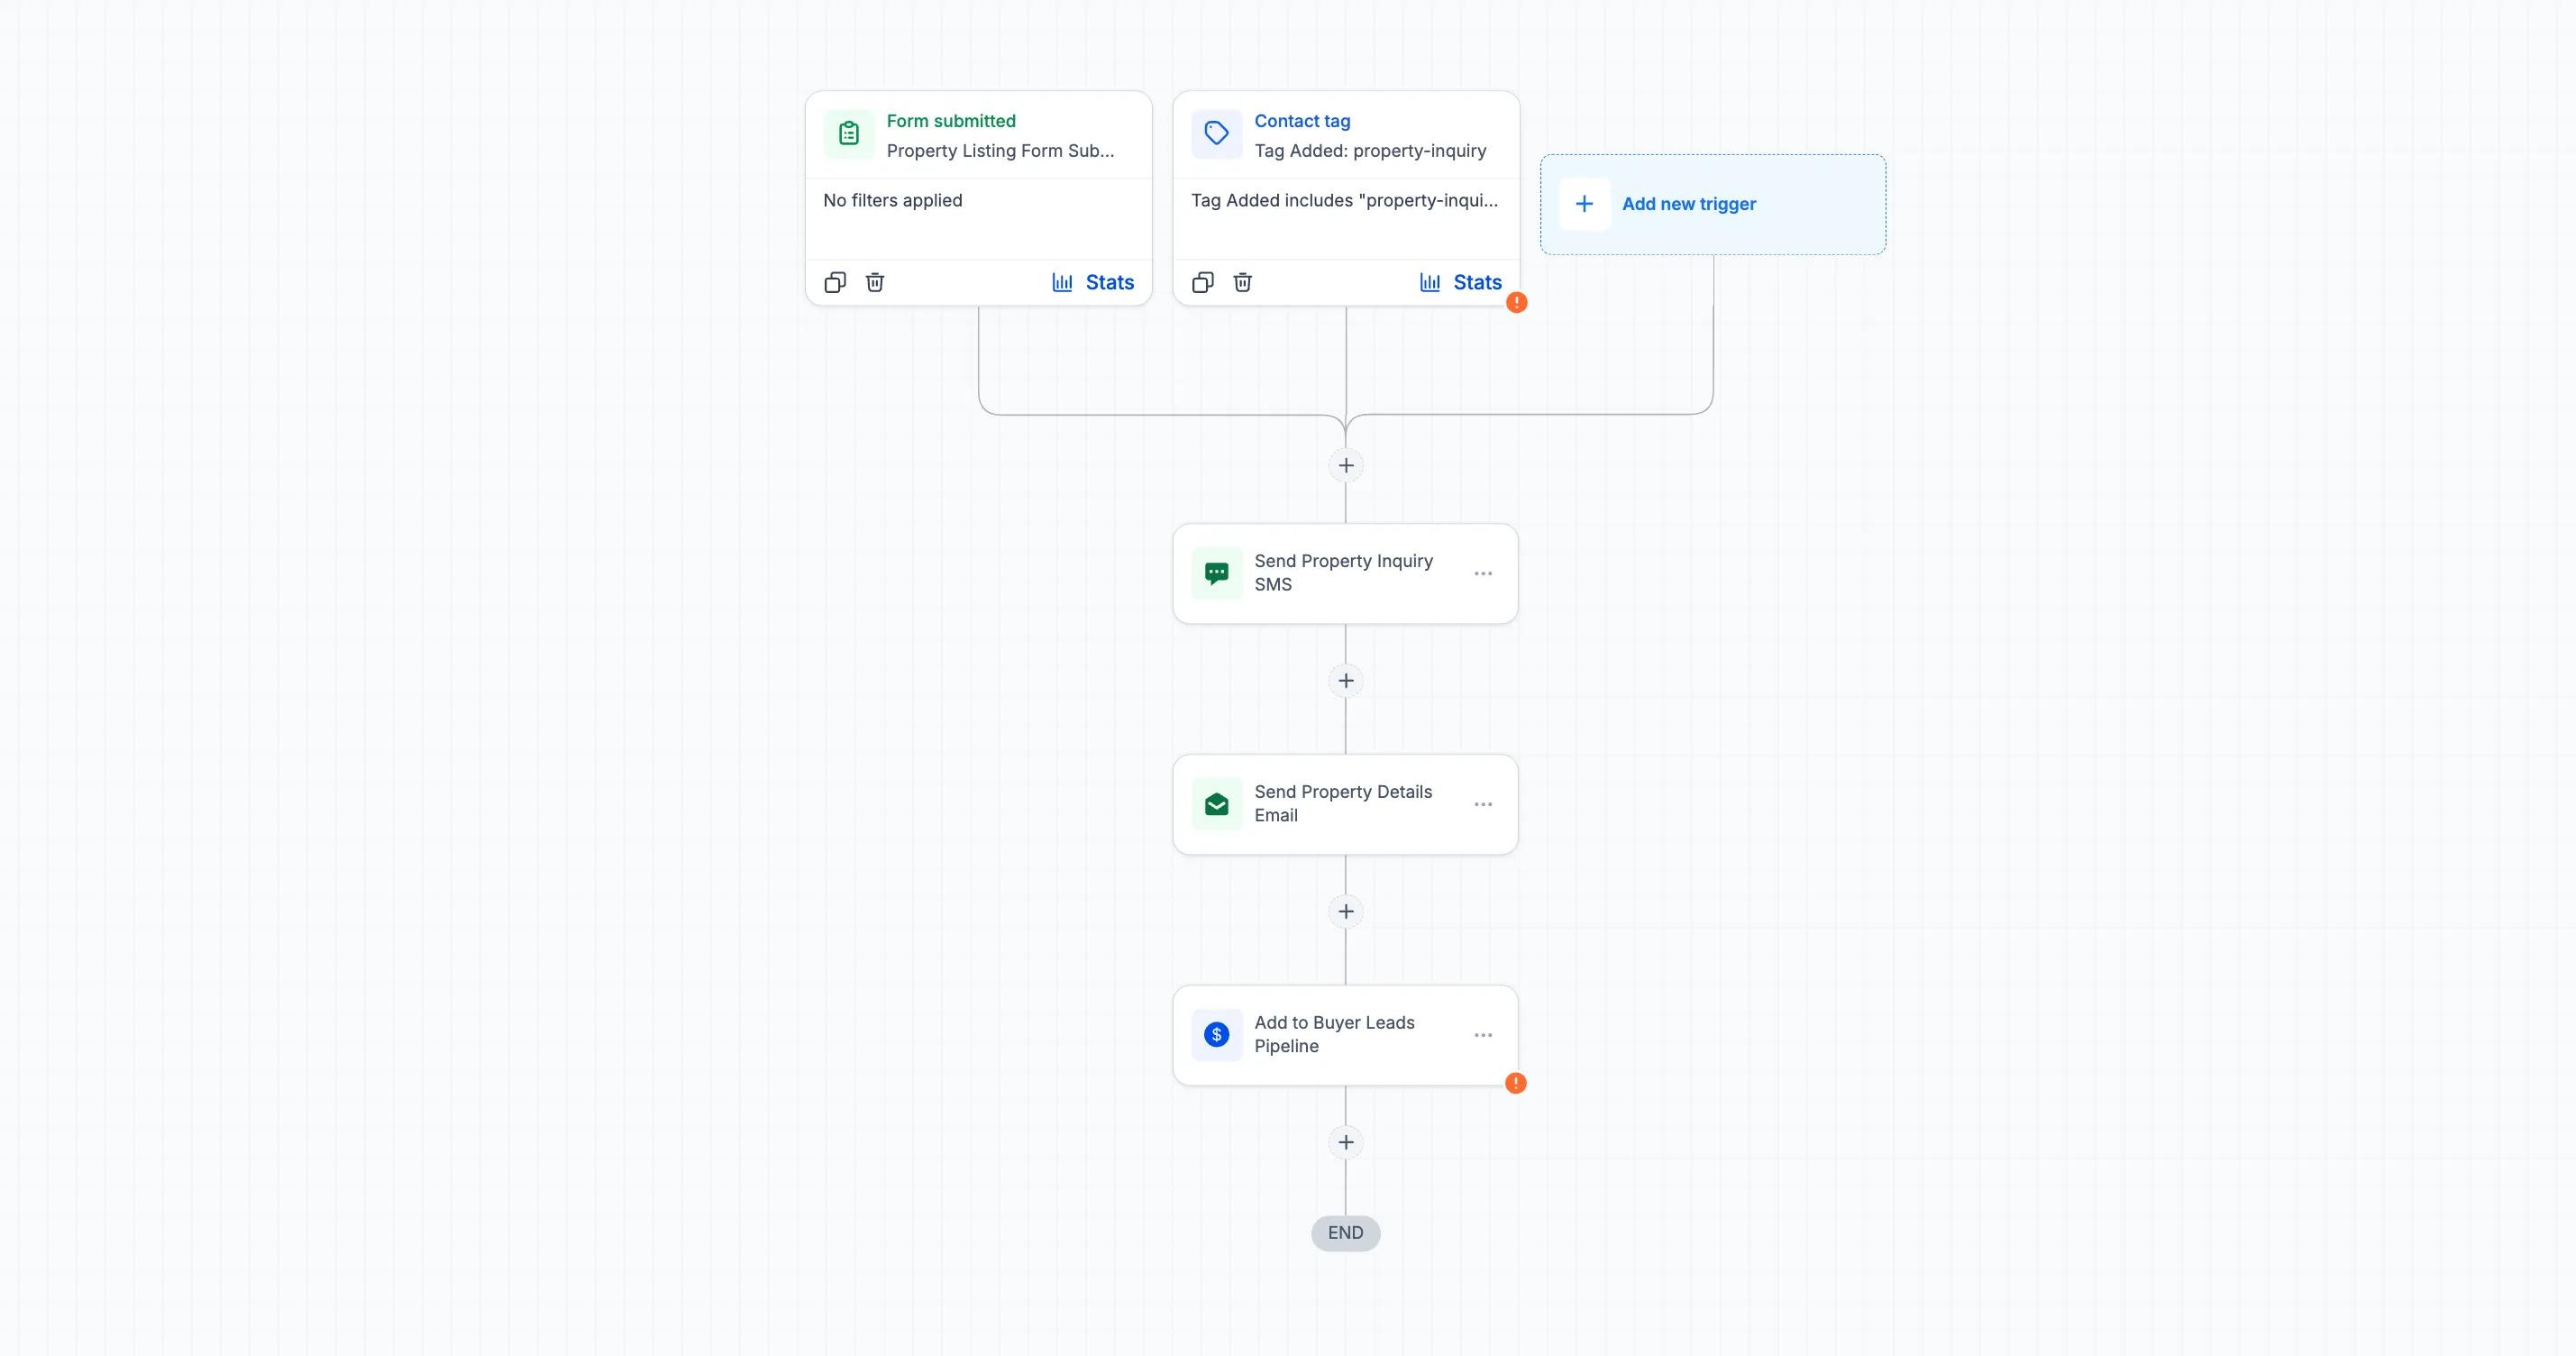Click Add new trigger
2576x1356 pixels.
coord(1713,204)
